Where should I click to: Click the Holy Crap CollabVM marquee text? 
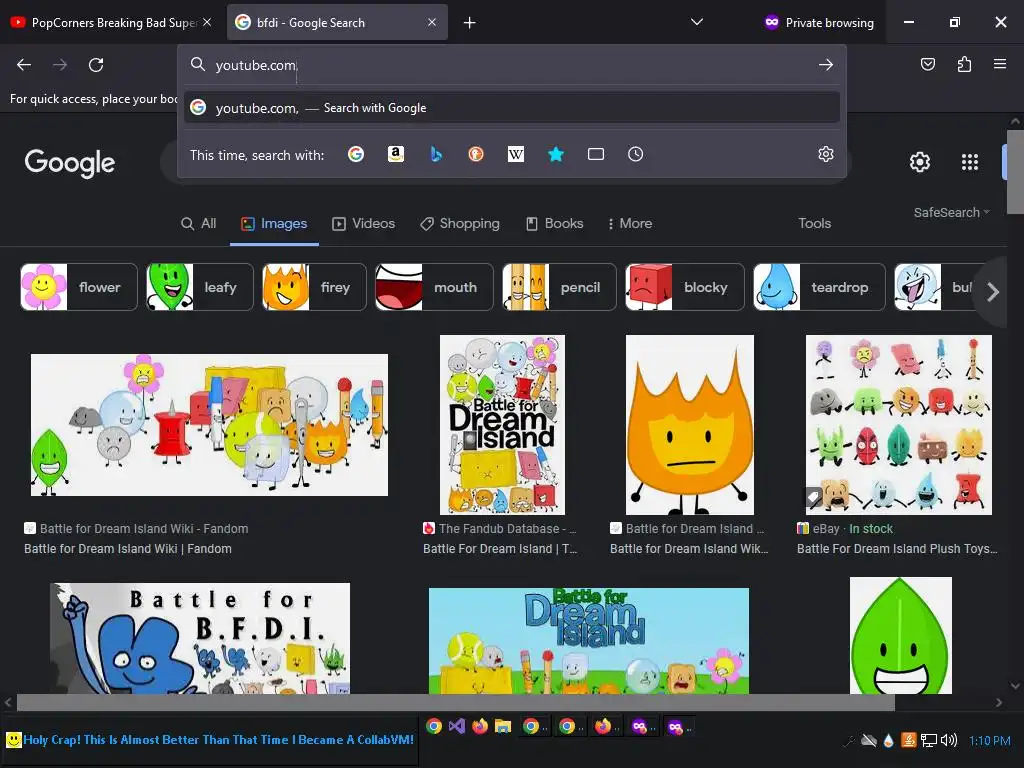[218, 740]
